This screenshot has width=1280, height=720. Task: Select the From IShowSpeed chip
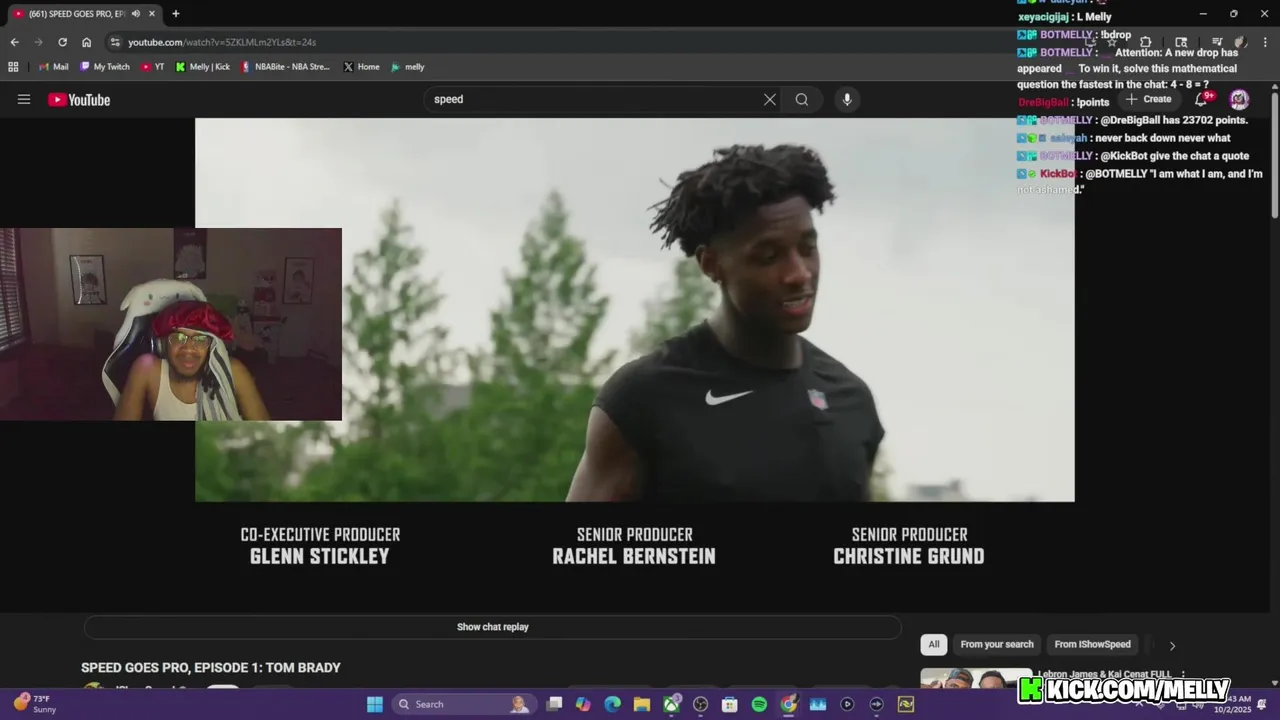click(1092, 645)
